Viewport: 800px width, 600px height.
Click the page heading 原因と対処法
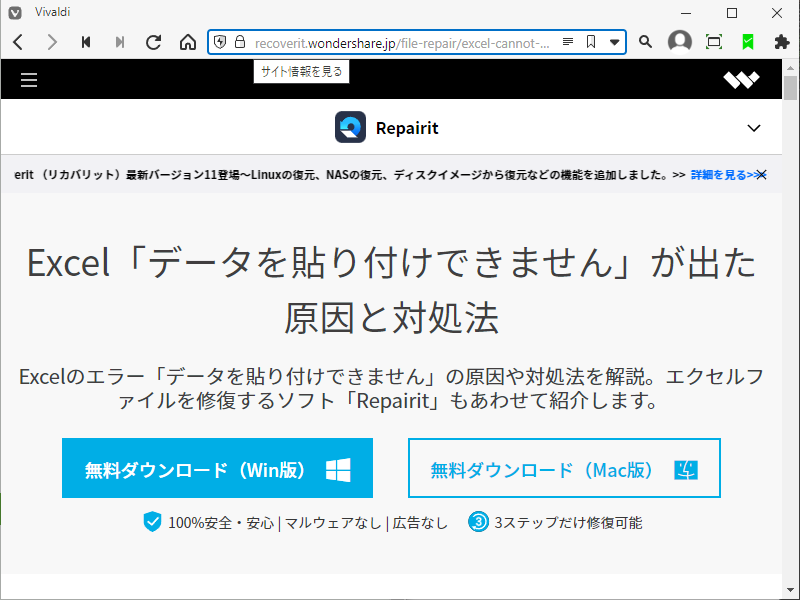coord(391,318)
